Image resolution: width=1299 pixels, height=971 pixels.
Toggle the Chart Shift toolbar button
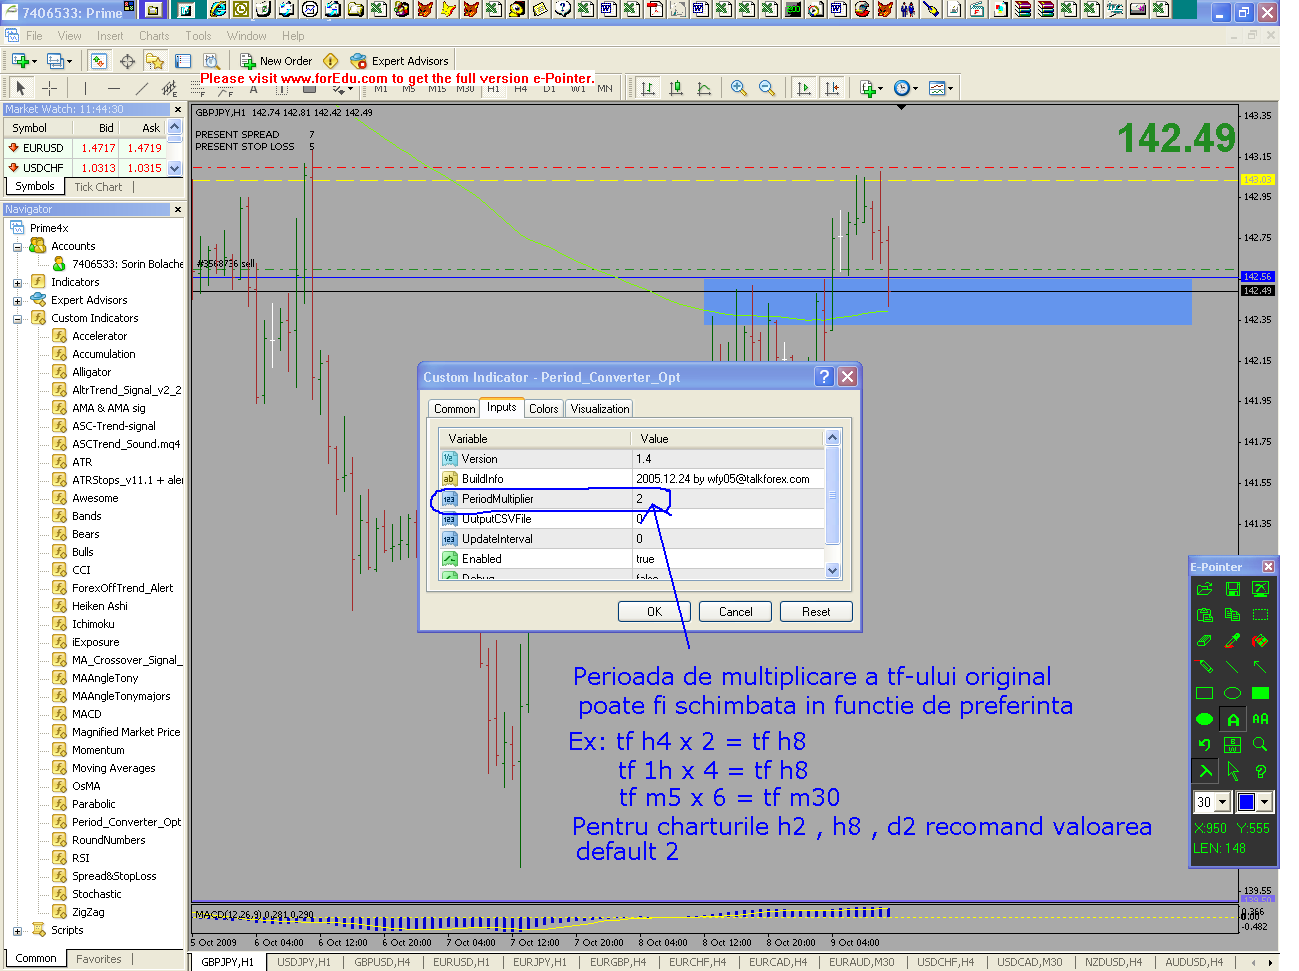832,88
